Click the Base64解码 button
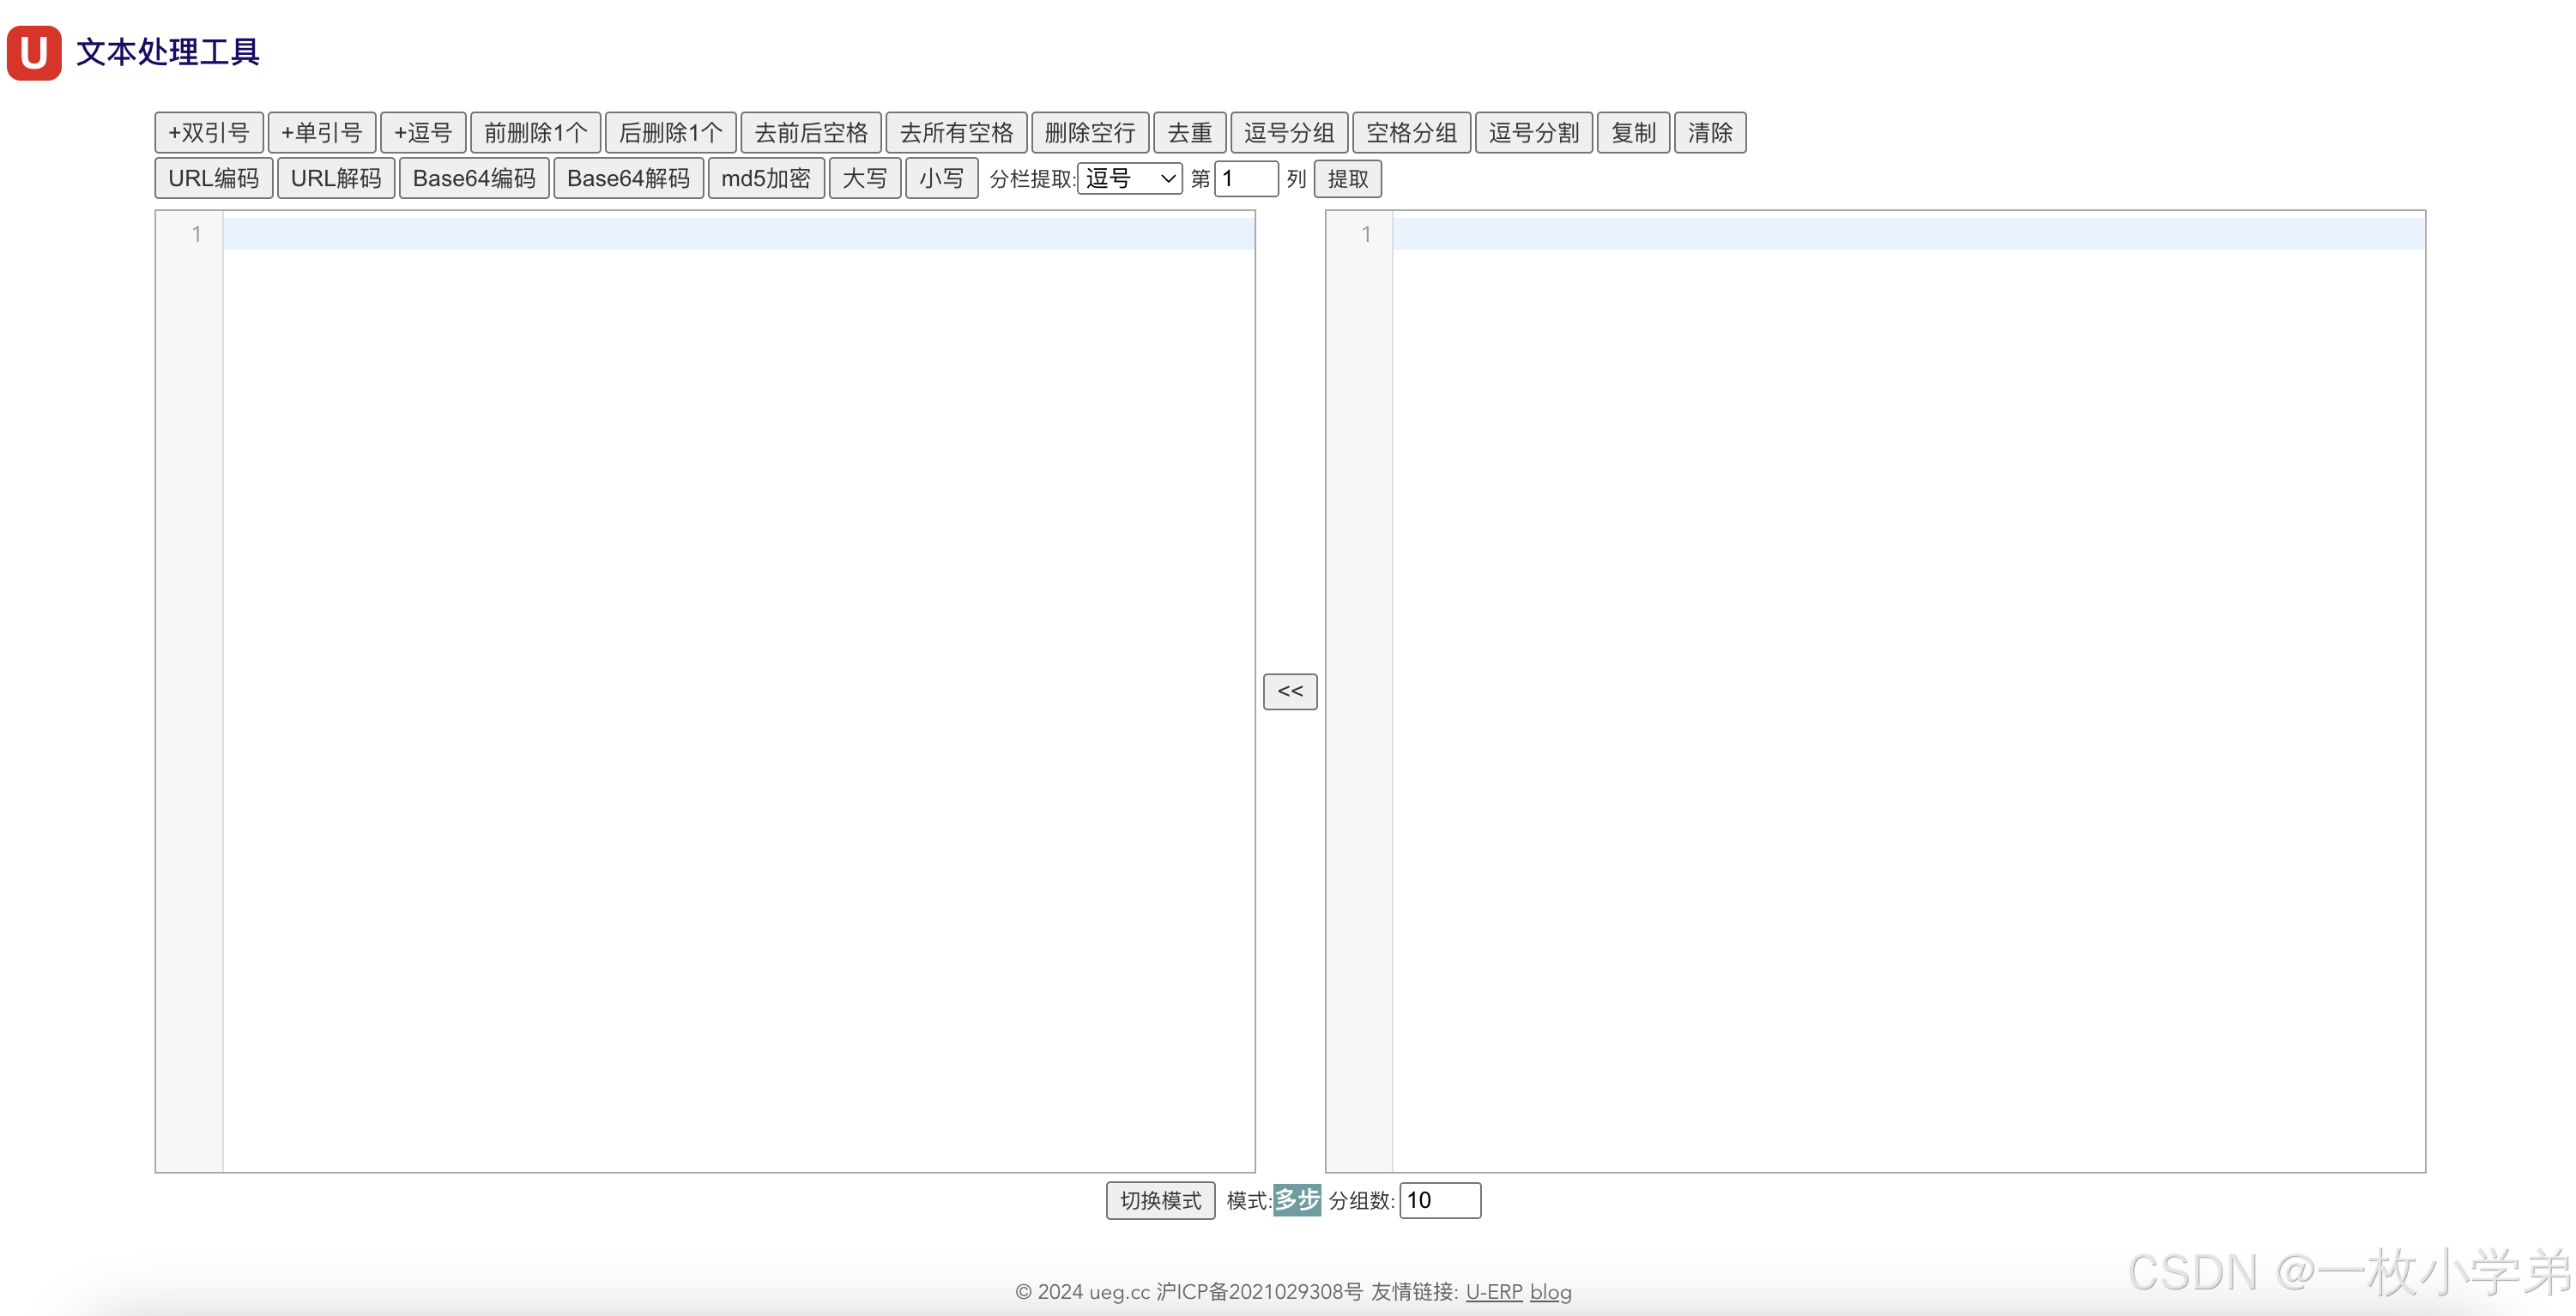The image size is (2576, 1316). 628,179
